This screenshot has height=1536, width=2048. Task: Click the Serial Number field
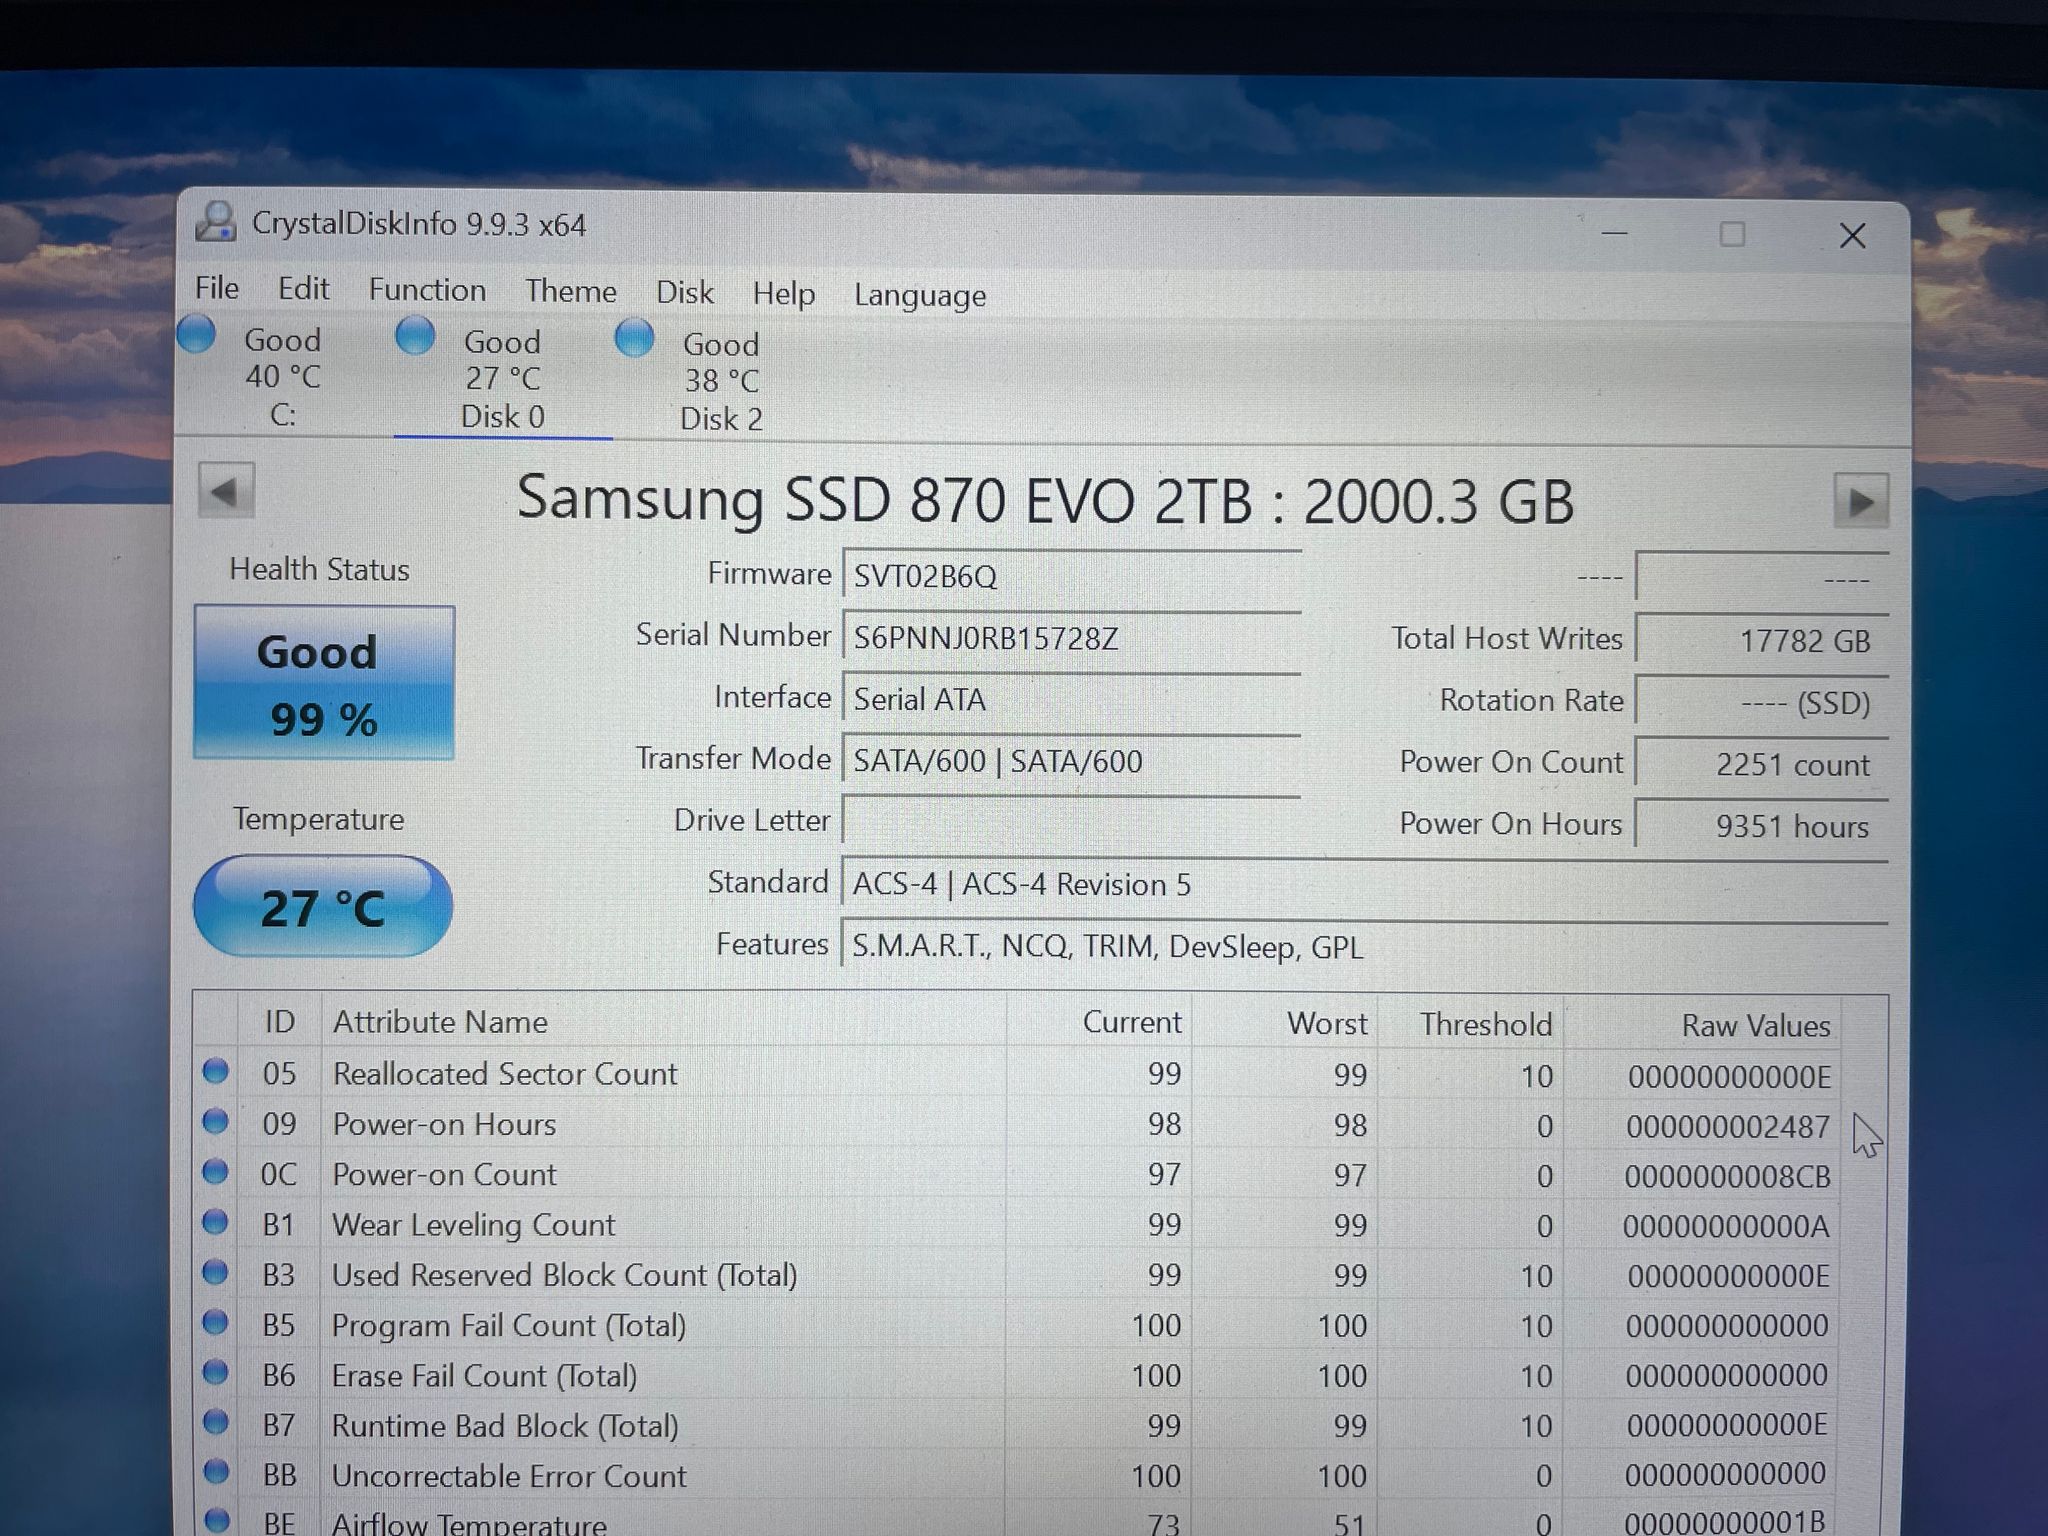1071,638
